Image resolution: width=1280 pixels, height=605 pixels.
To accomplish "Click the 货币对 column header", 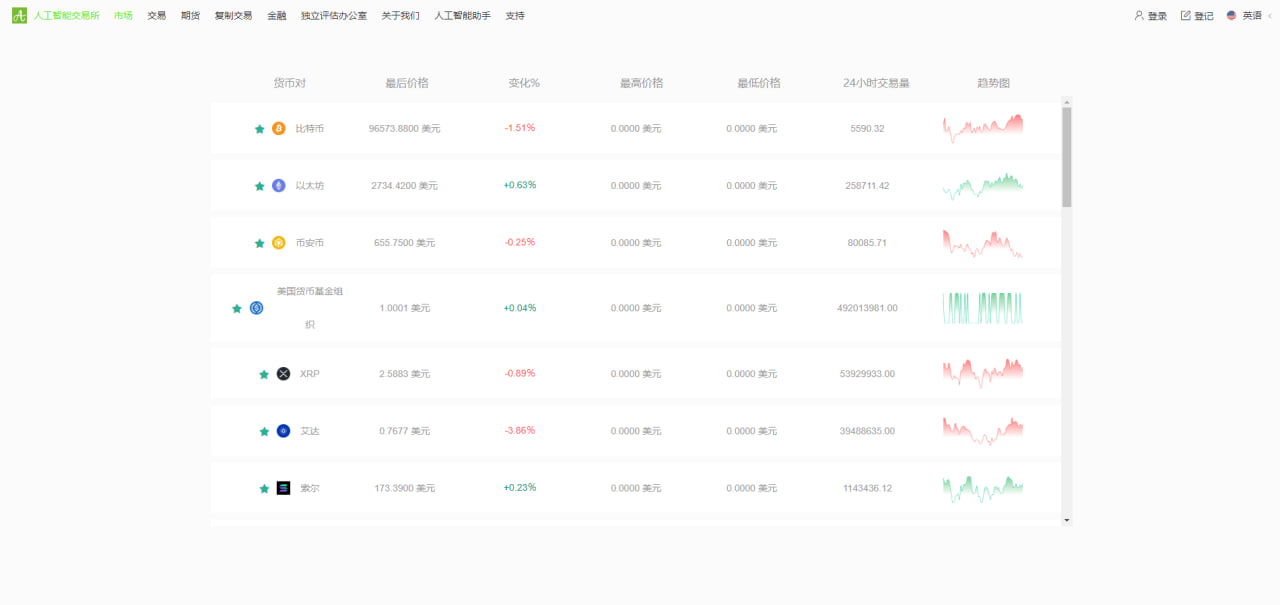I will (x=290, y=83).
